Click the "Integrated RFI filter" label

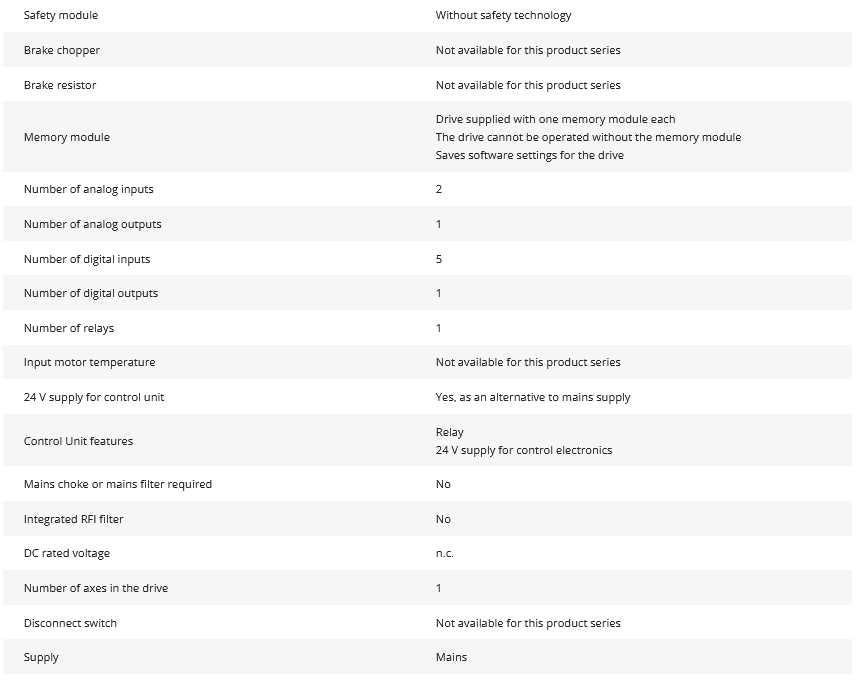74,519
